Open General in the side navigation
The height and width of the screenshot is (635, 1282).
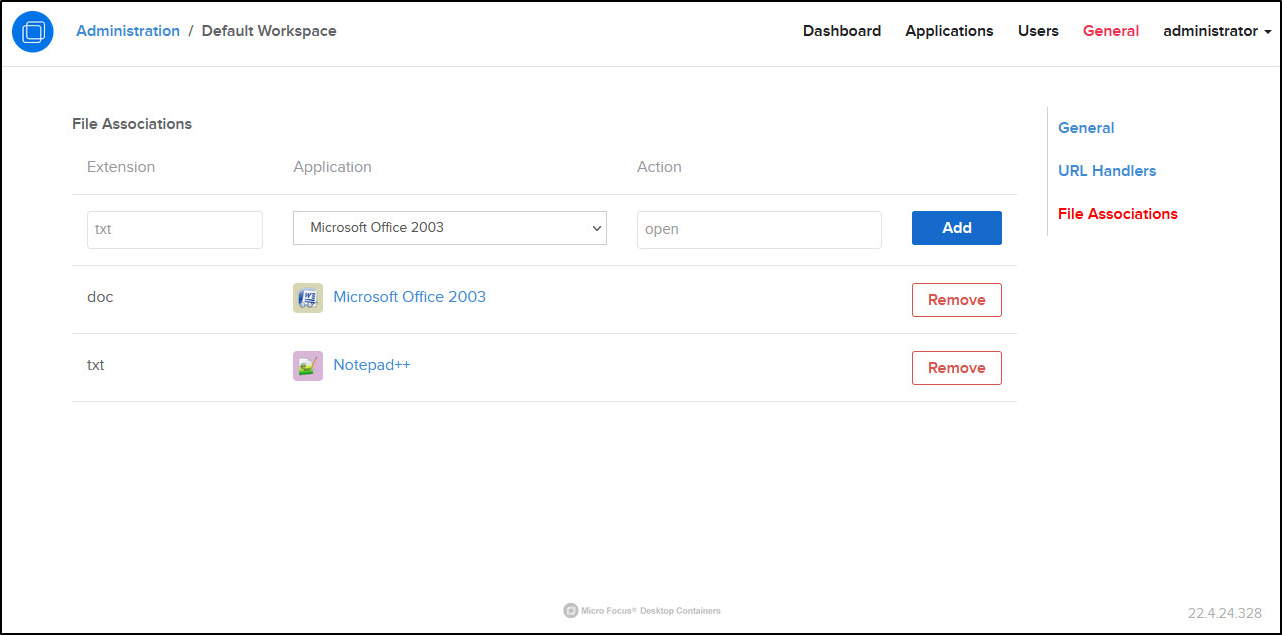[x=1086, y=128]
